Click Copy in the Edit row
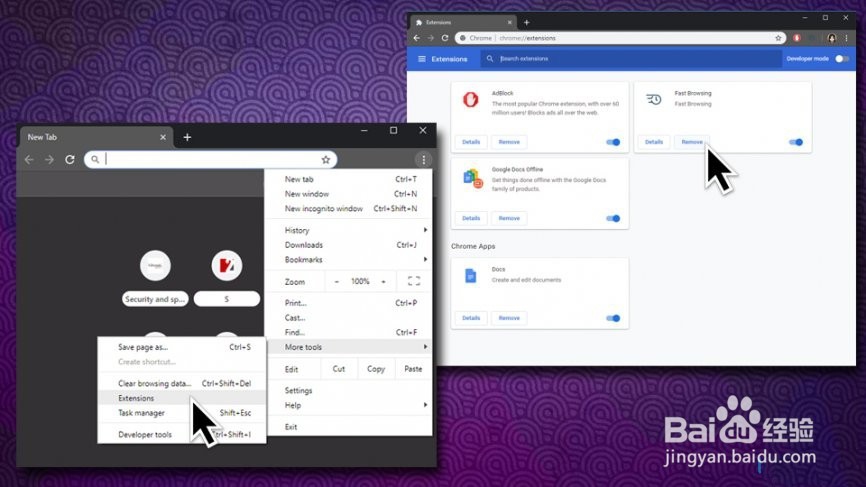The image size is (866, 487). pyautogui.click(x=376, y=369)
